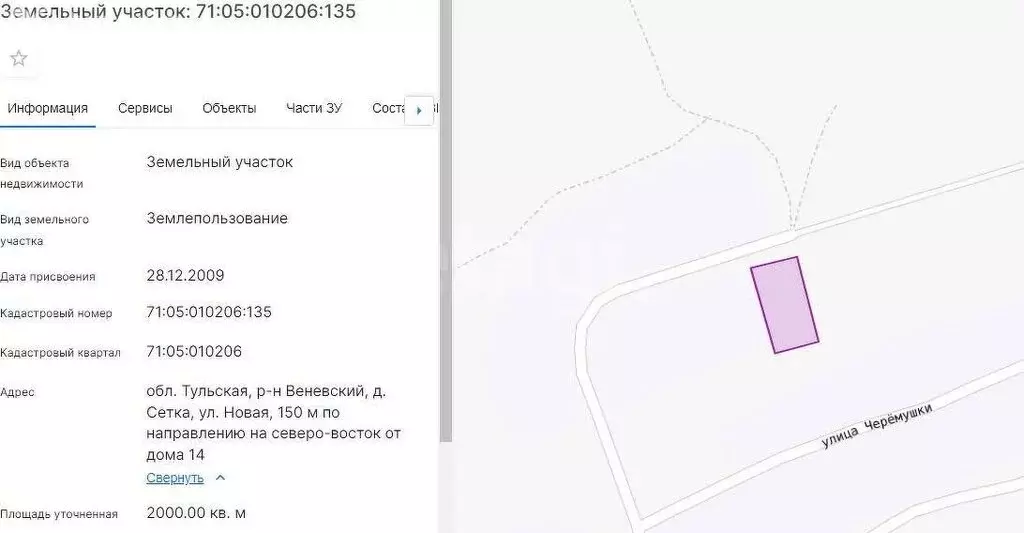Click the date 28.12.2009
Screen dimensions: 1024x533
[185, 275]
